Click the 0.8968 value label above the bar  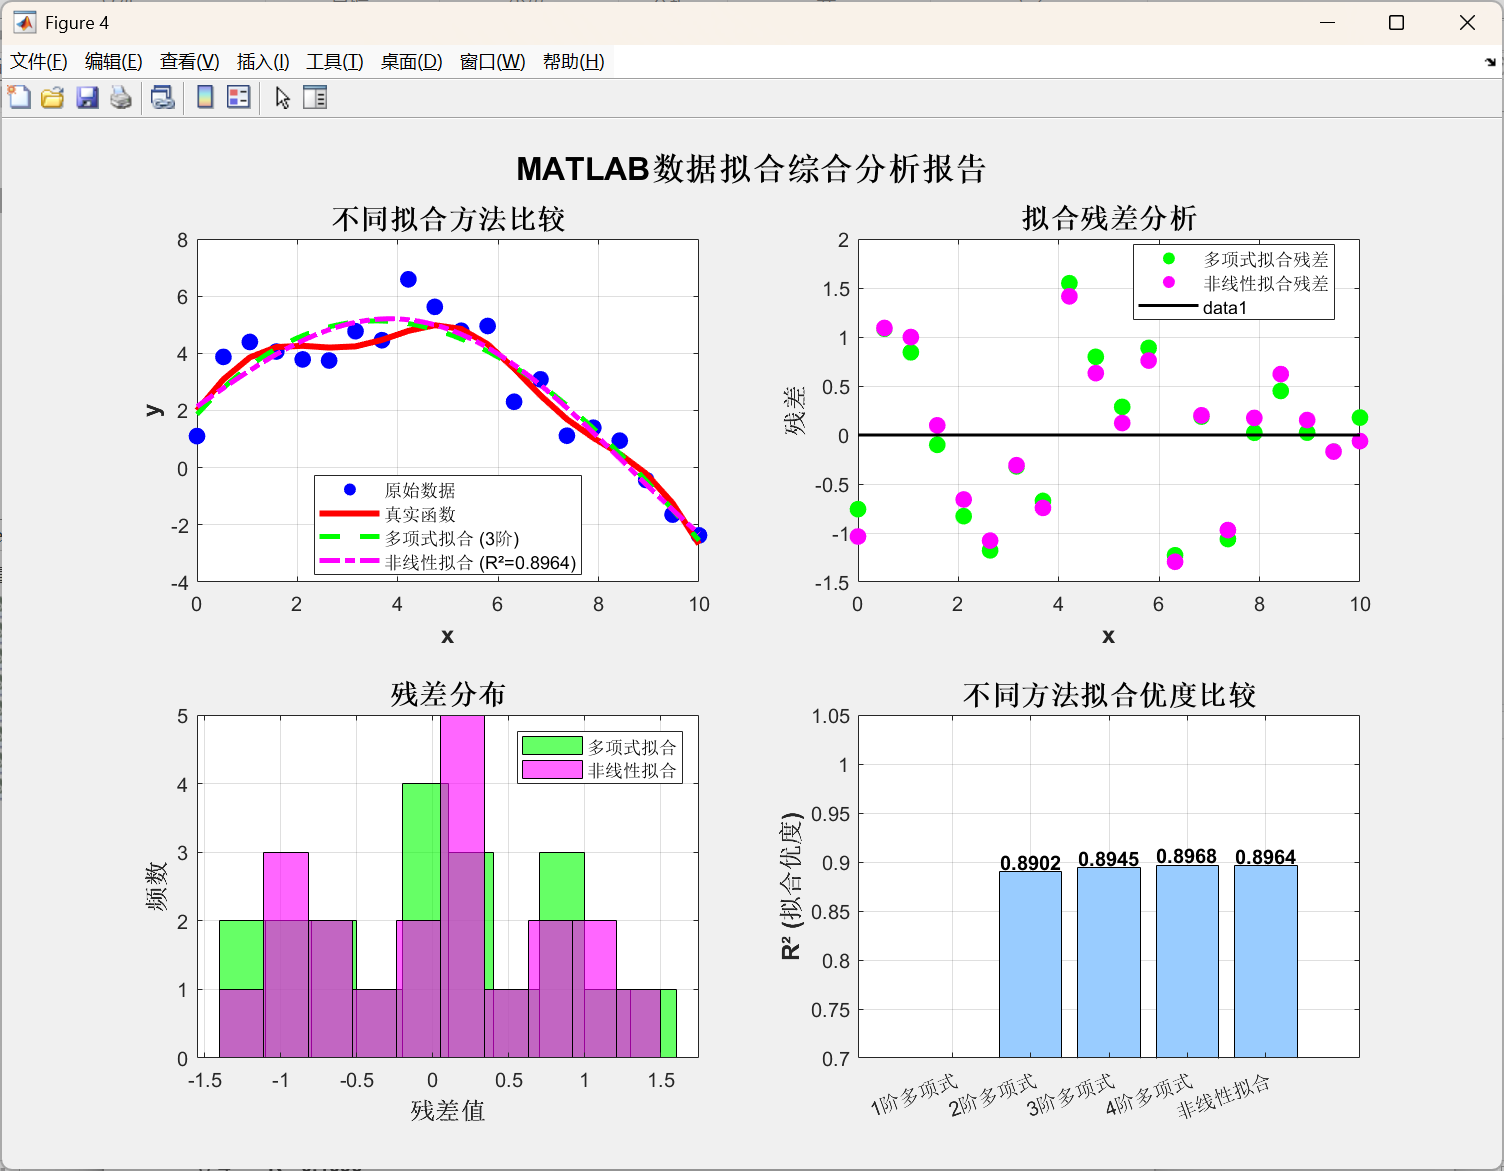point(1187,856)
